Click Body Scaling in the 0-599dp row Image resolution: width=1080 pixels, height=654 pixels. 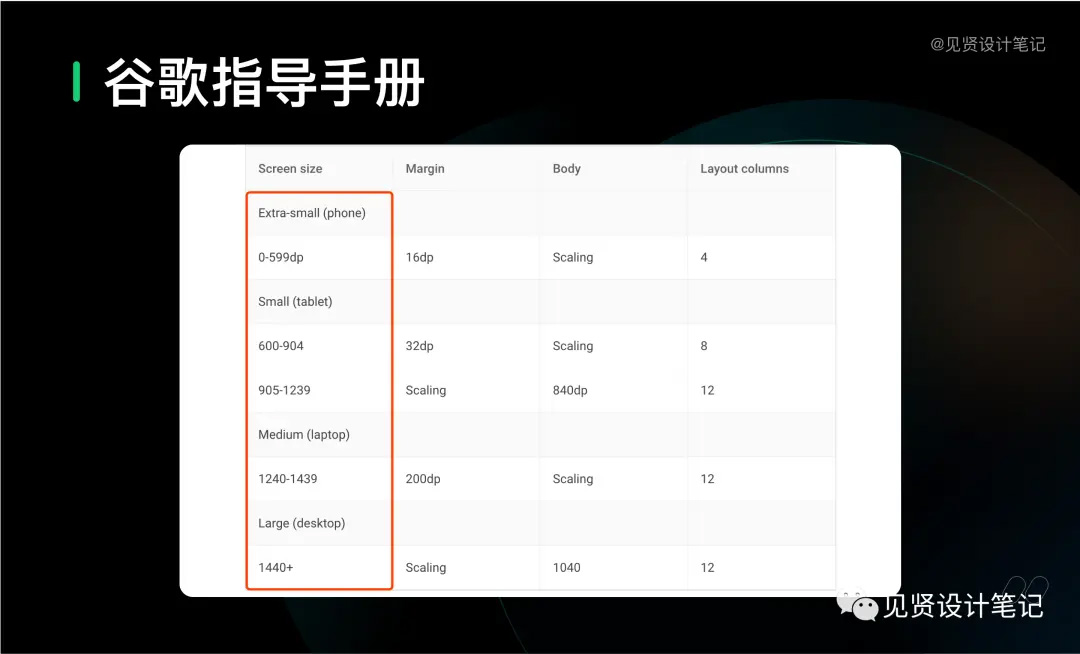tap(573, 257)
